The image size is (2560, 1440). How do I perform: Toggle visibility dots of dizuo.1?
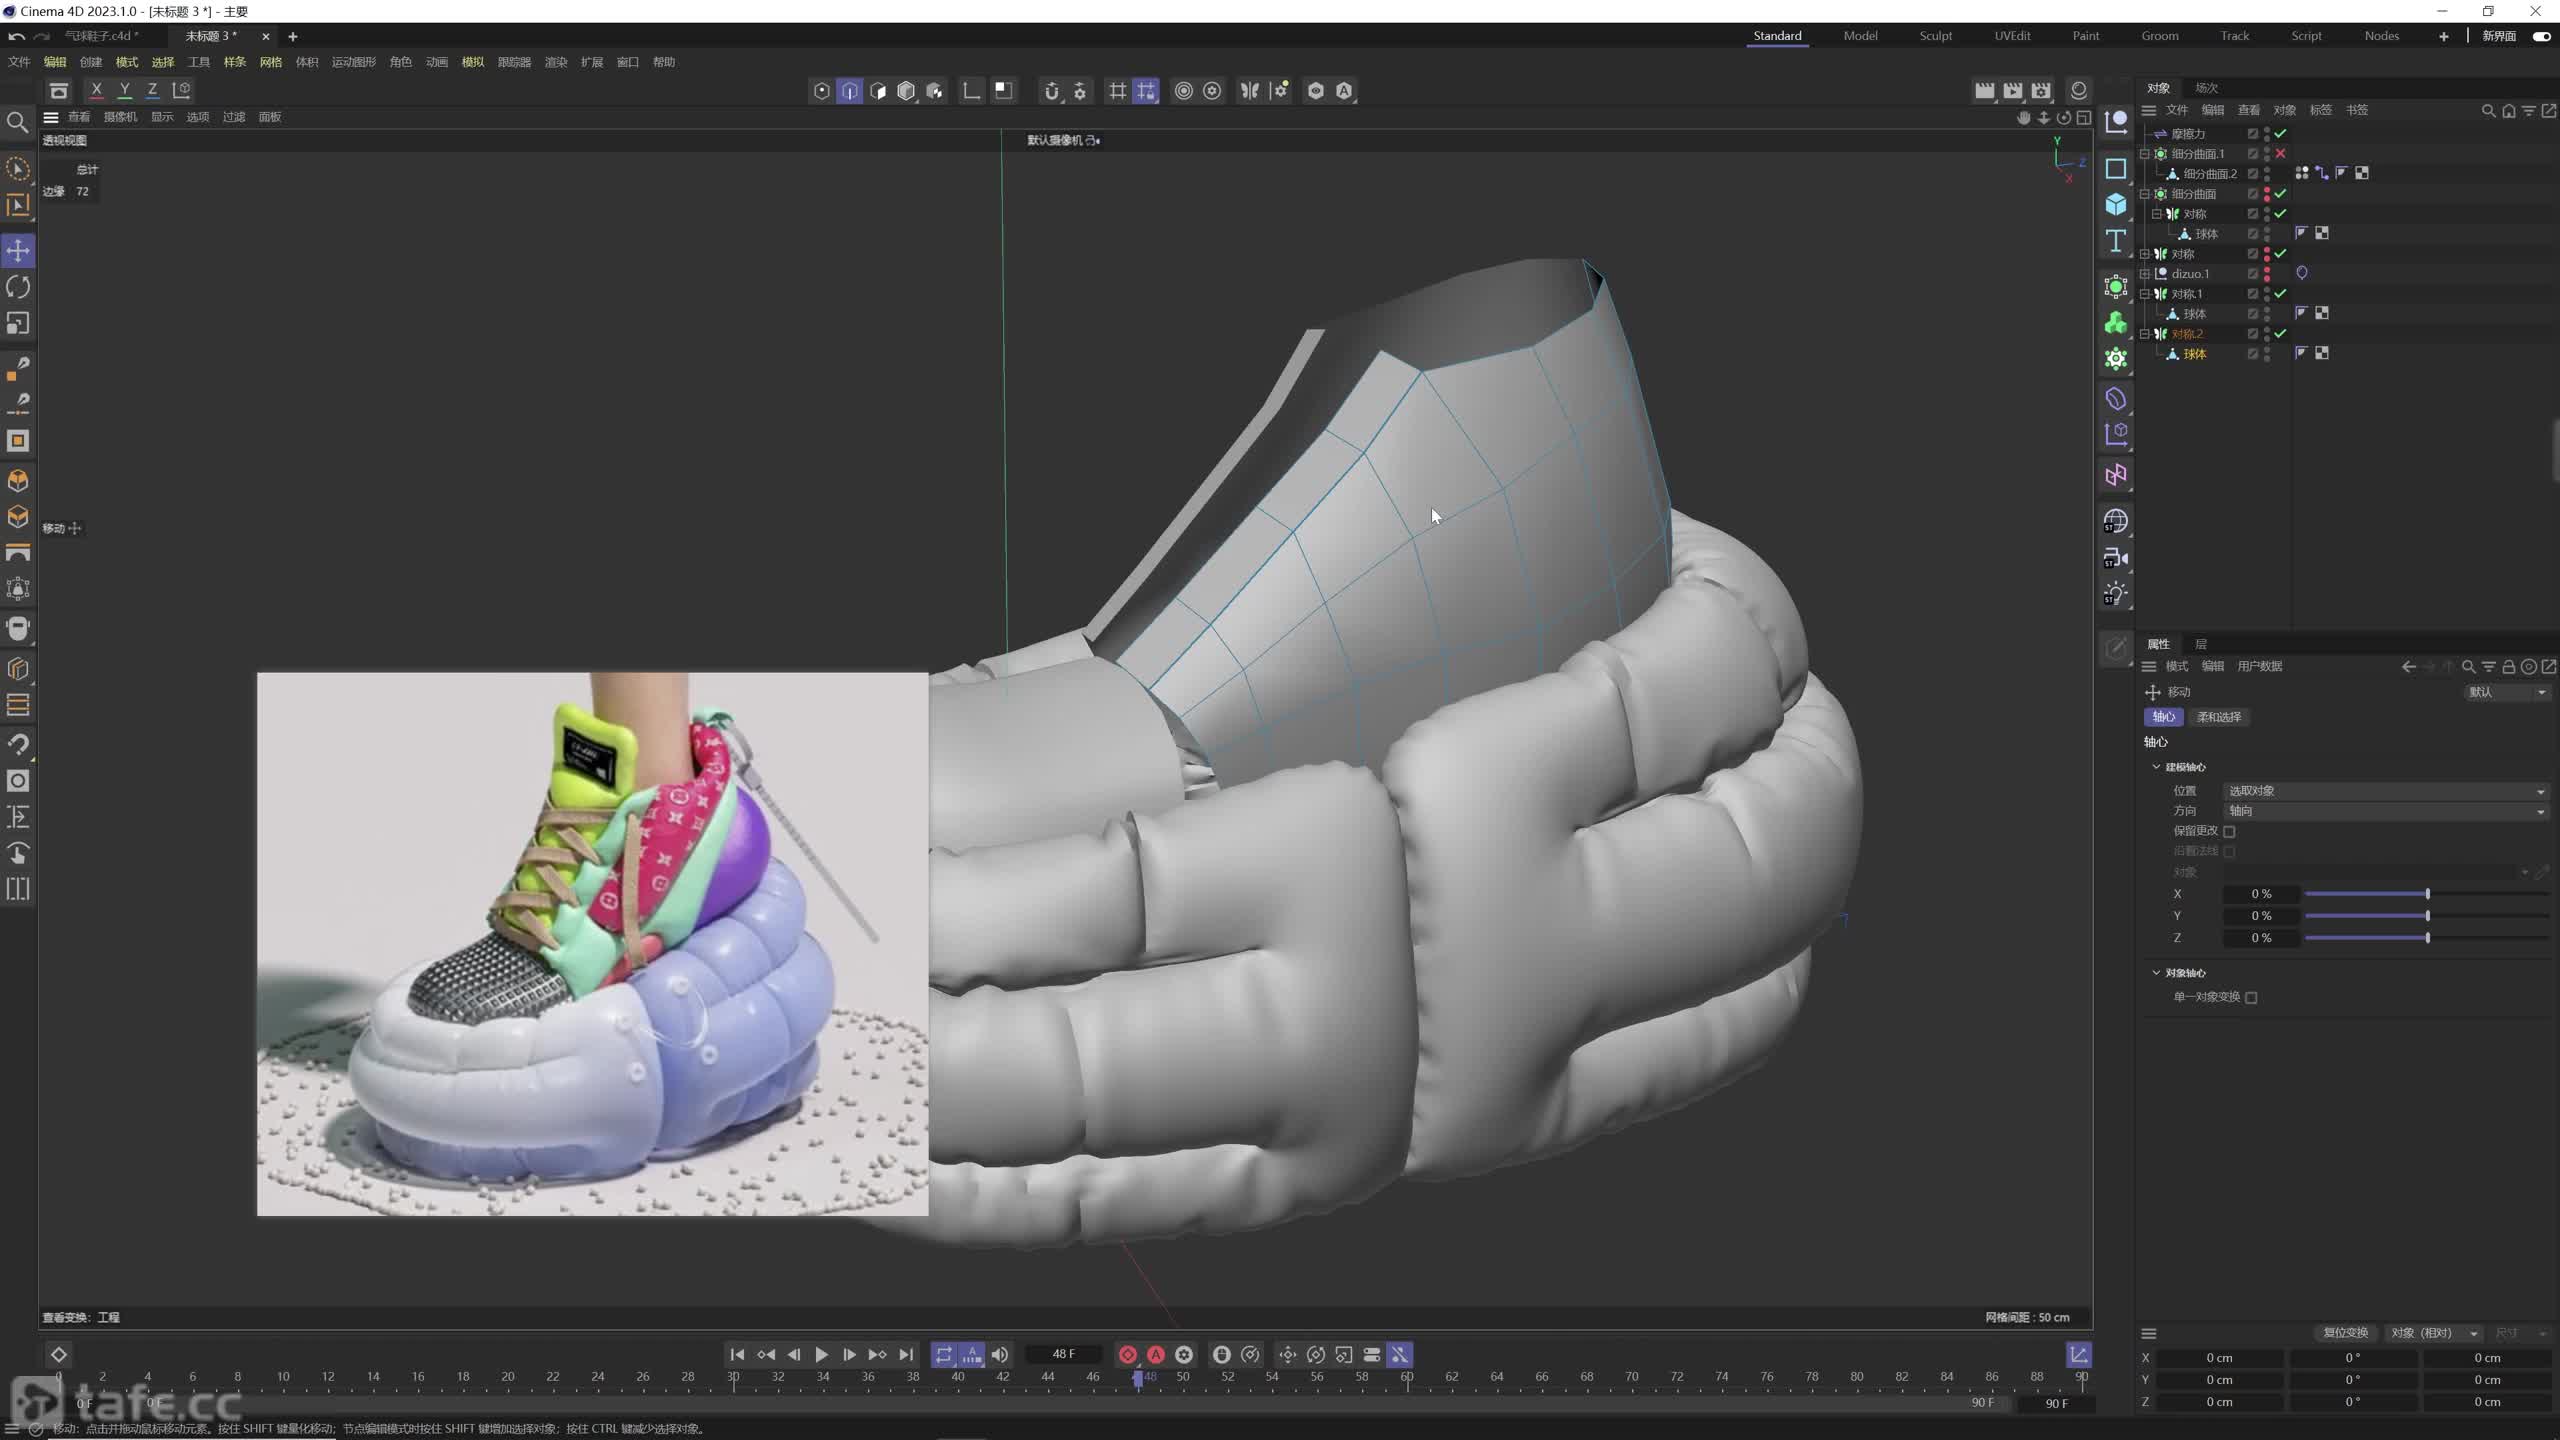click(x=2267, y=274)
